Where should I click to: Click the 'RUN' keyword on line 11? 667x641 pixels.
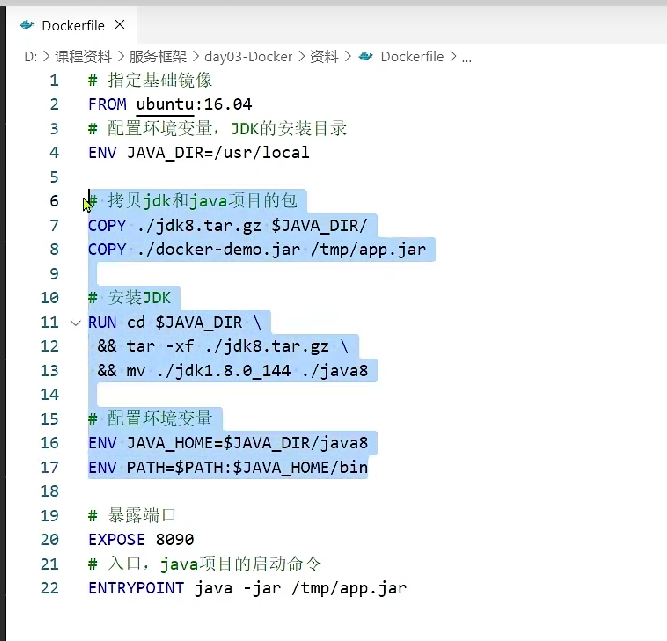point(102,322)
